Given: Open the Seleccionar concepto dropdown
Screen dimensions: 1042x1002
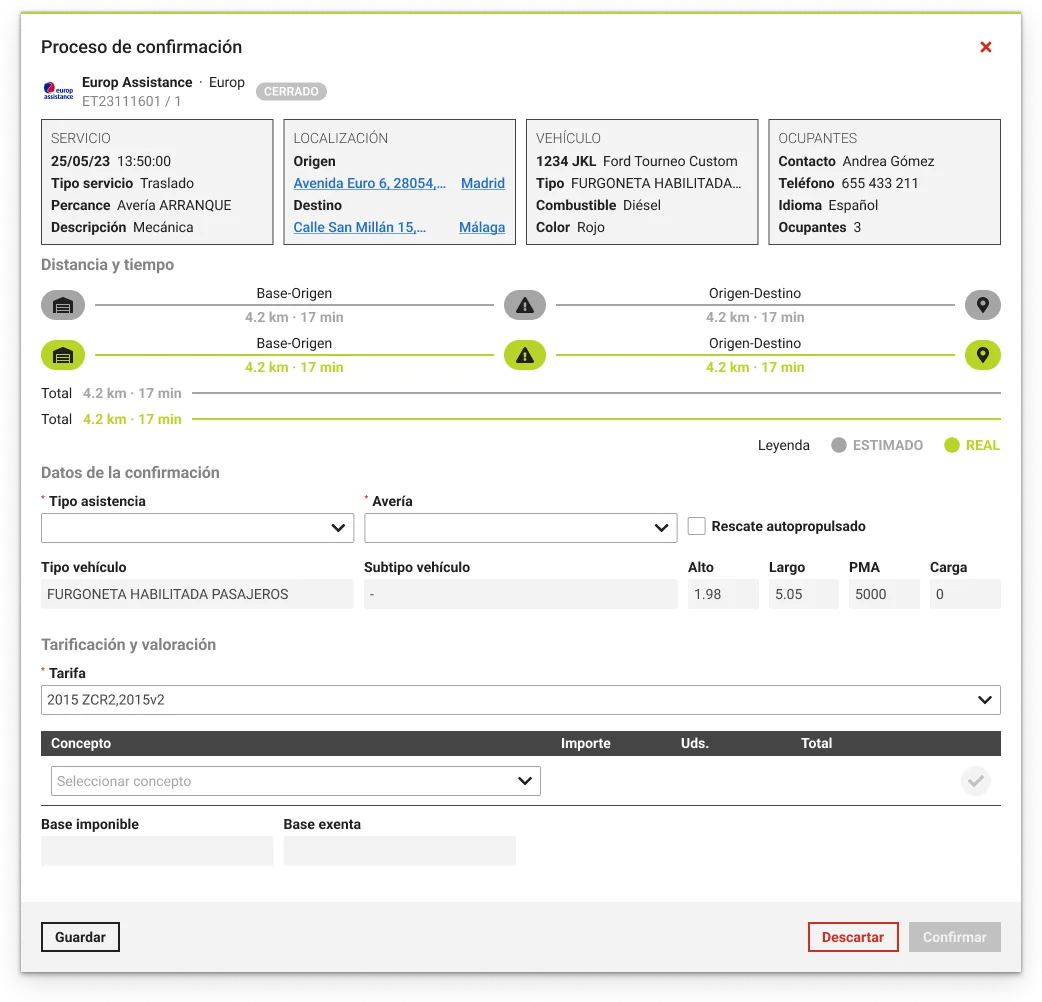Looking at the screenshot, I should 296,781.
